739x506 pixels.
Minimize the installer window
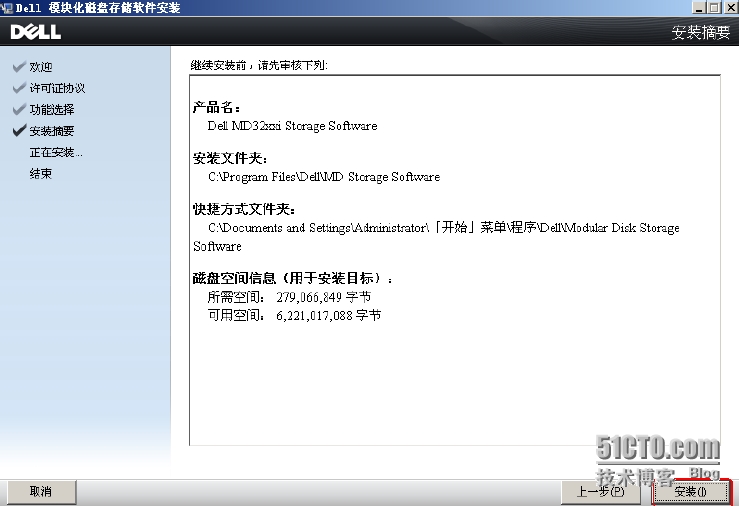699,8
